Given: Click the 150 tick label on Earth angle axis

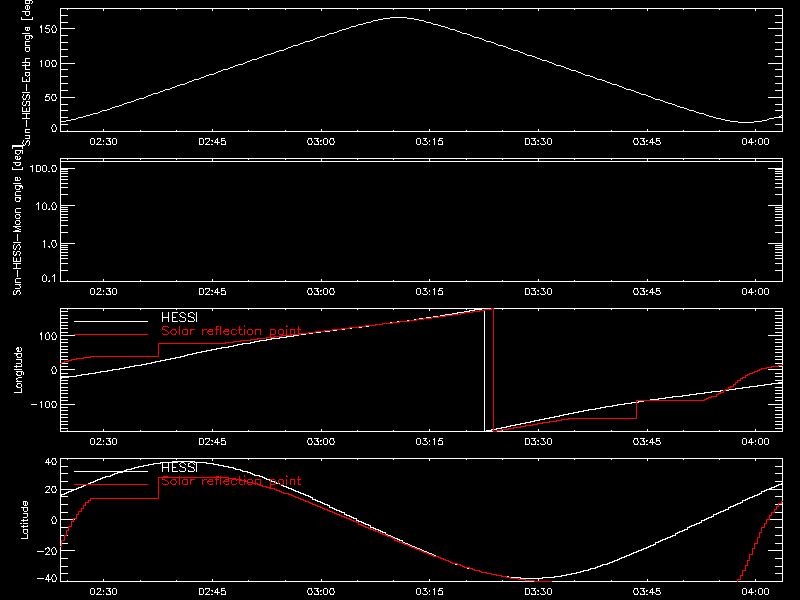Looking at the screenshot, I should point(47,29).
